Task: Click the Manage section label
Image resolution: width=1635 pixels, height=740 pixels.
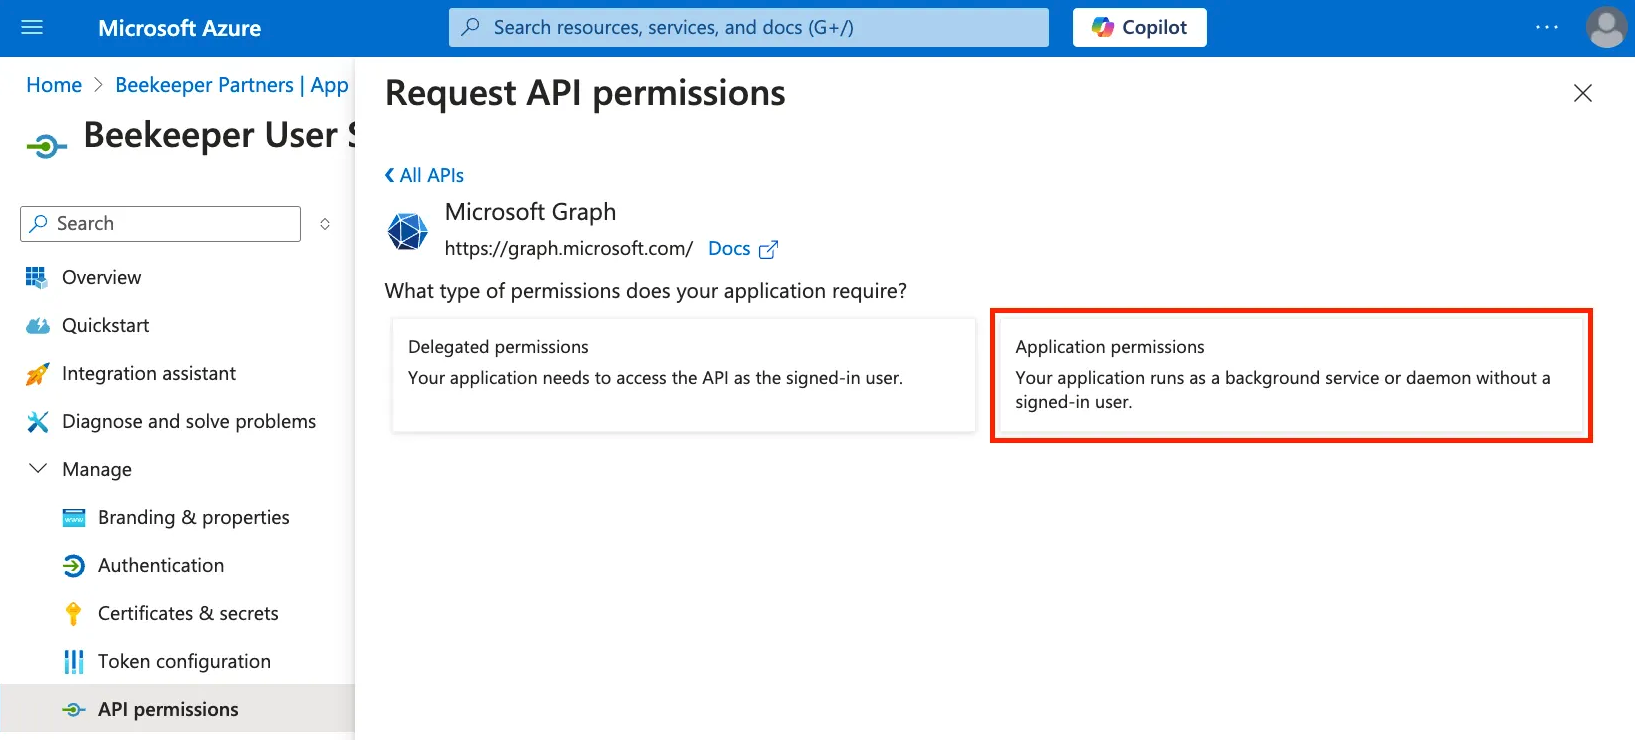Action: tap(97, 469)
